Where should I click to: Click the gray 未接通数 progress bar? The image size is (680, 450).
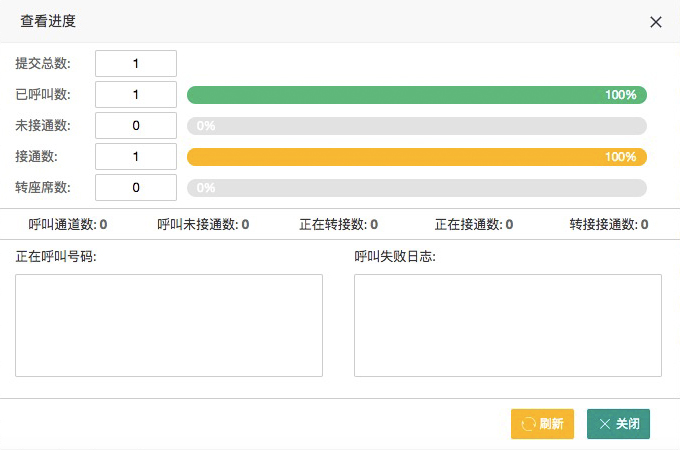point(417,126)
